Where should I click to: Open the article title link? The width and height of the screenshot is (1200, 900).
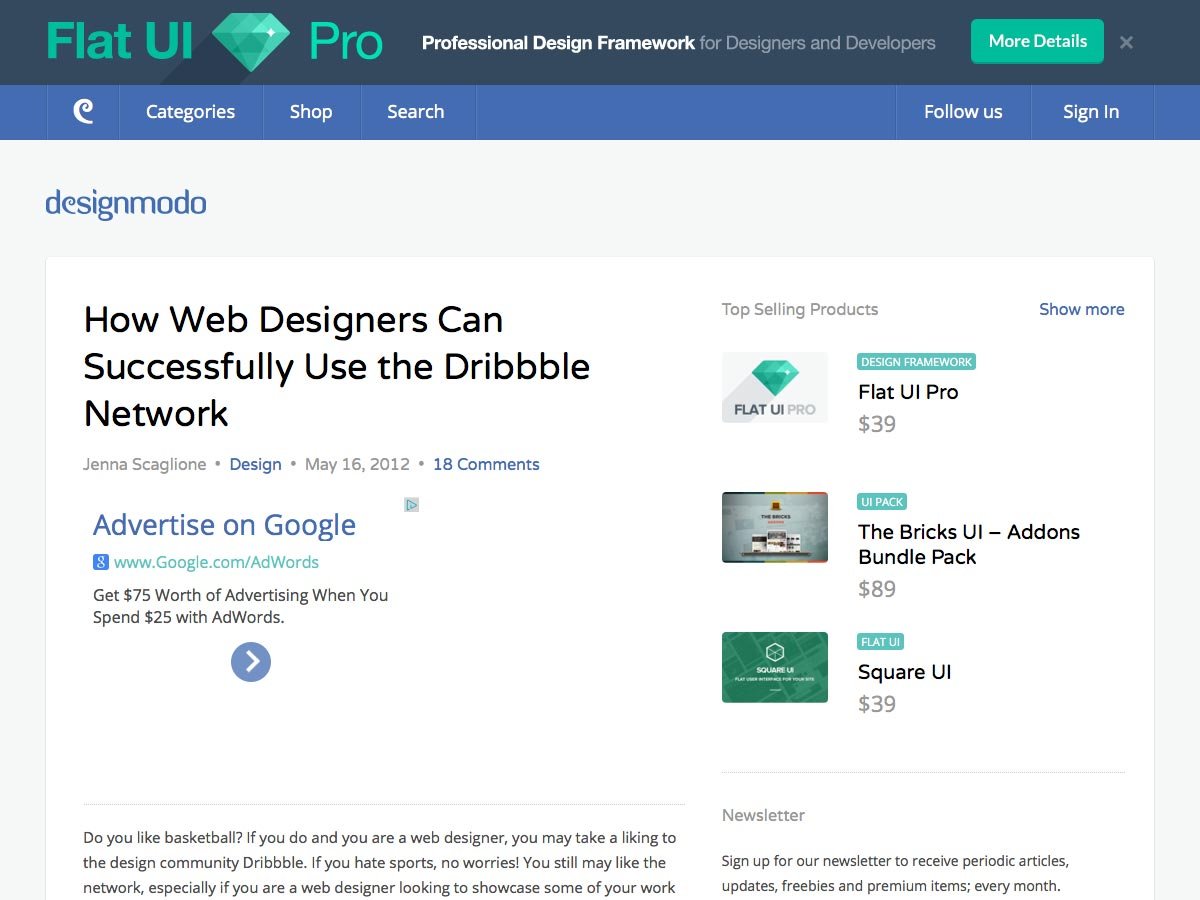(337, 366)
